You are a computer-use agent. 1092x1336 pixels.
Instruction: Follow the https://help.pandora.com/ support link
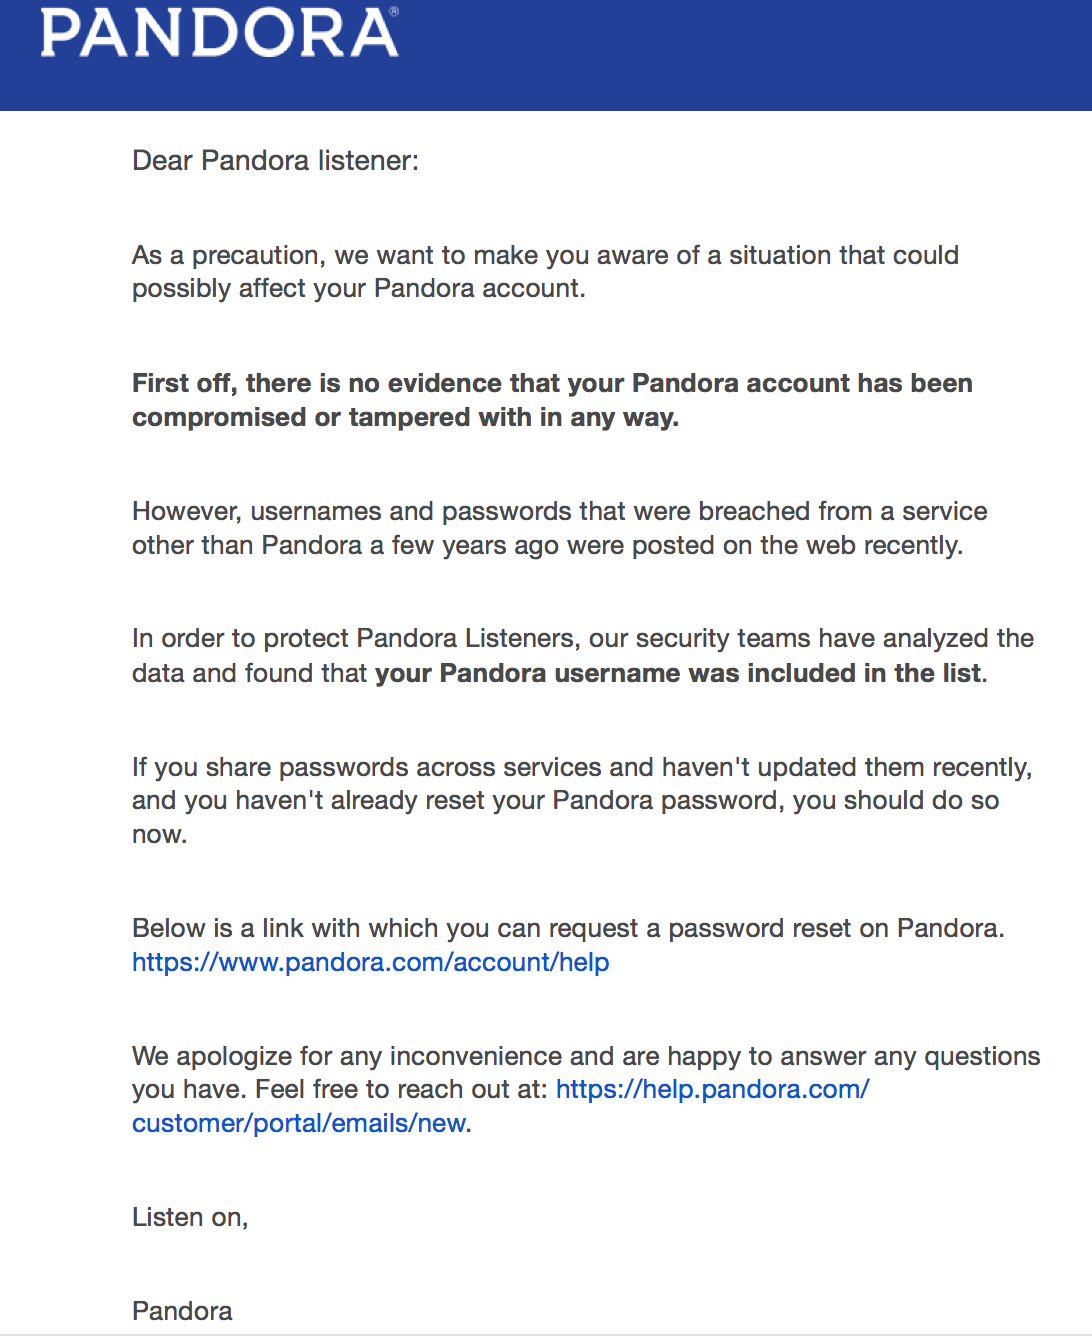(712, 1089)
